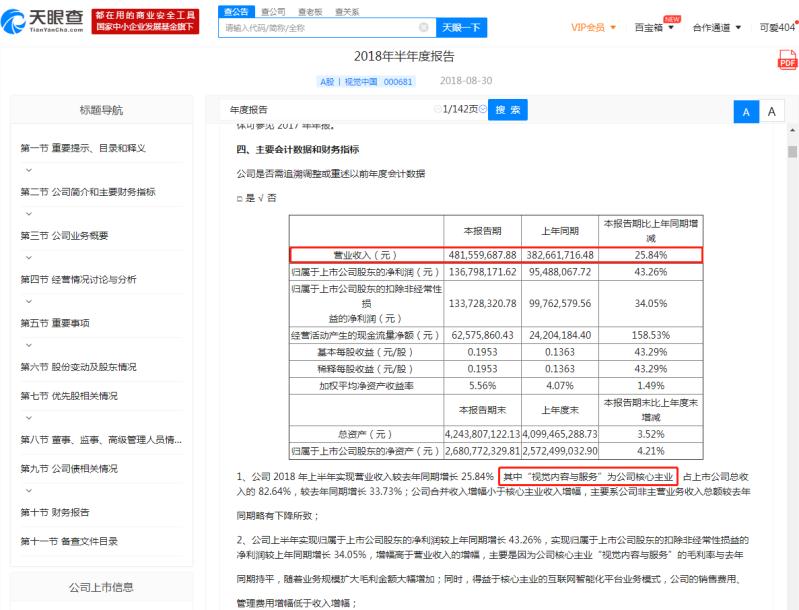
Task: Select the large font size A button
Action: click(747, 112)
